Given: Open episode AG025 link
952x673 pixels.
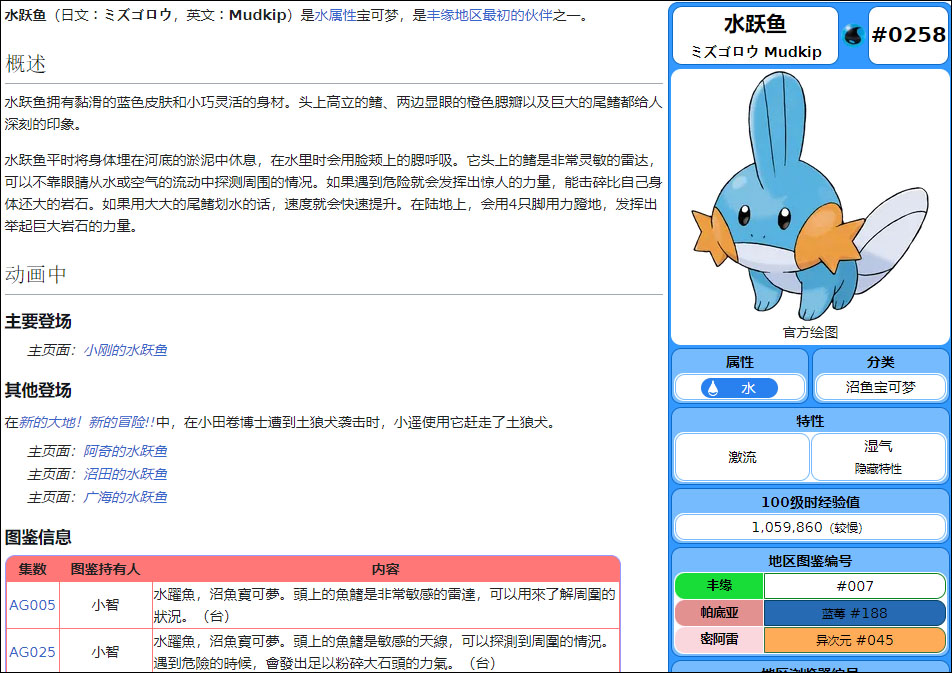Looking at the screenshot, I should tap(32, 652).
